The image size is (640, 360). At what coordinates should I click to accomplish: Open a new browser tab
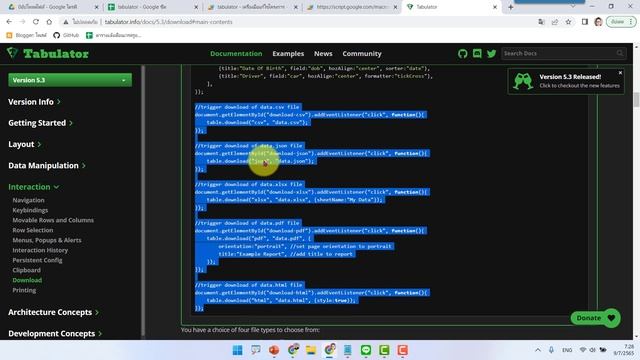point(511,7)
